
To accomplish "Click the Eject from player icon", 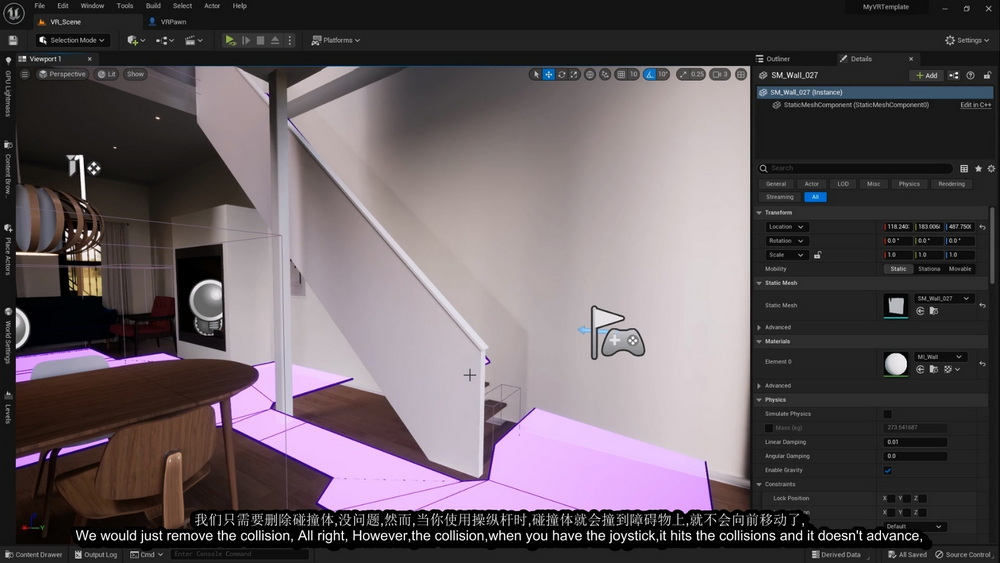I will tap(275, 40).
